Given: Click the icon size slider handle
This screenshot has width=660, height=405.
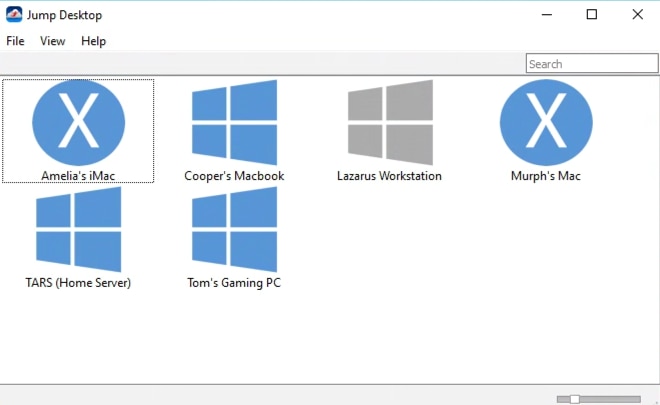Looking at the screenshot, I should [575, 399].
